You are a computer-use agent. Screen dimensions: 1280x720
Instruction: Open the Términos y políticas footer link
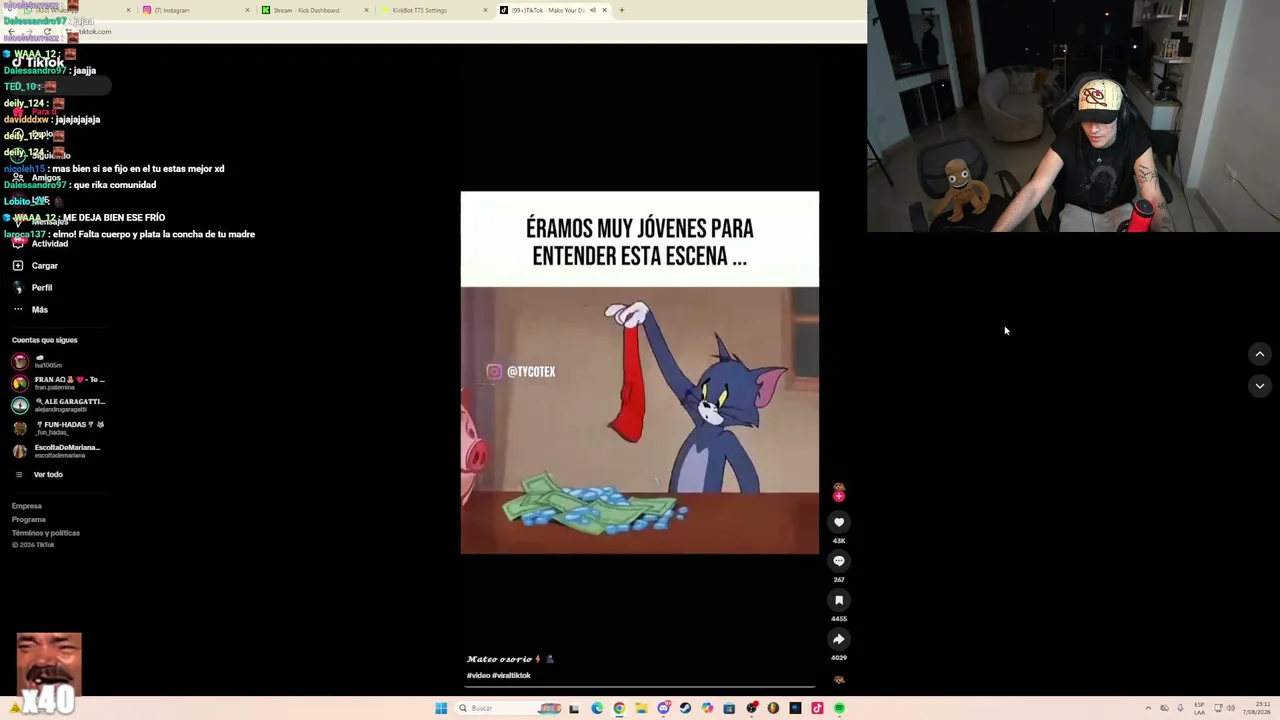[46, 533]
